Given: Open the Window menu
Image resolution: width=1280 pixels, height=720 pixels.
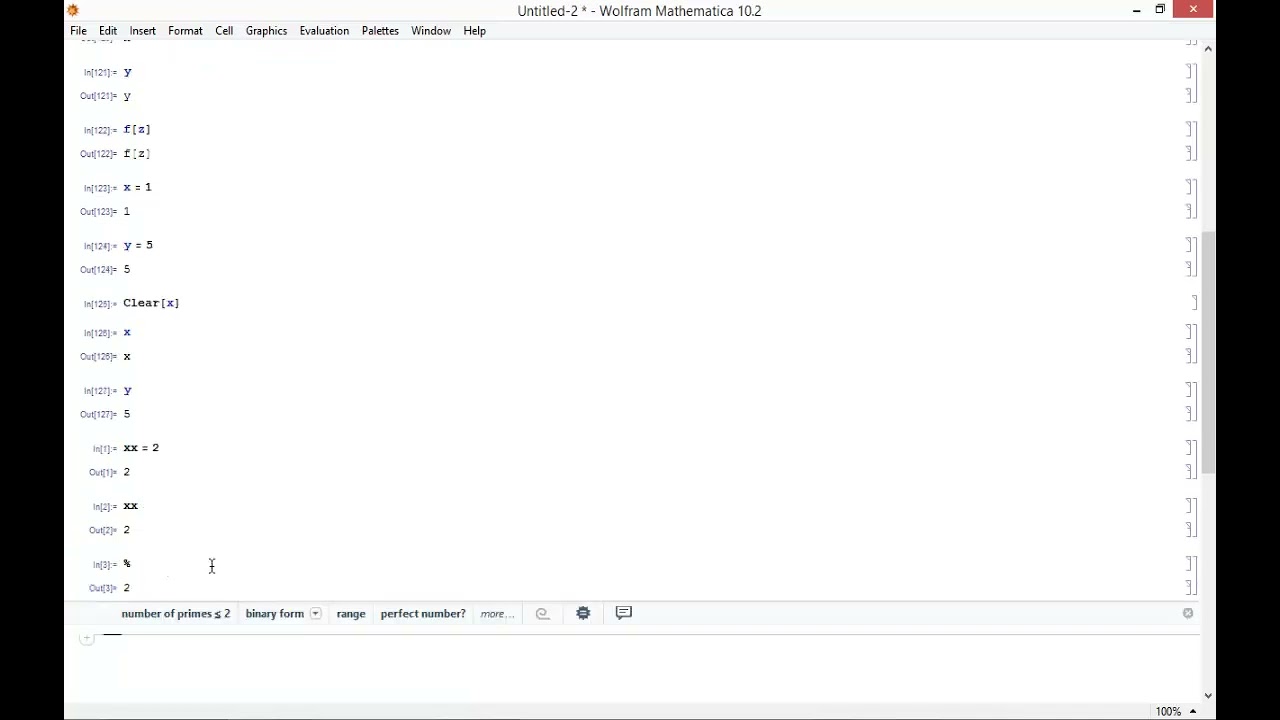Looking at the screenshot, I should click(431, 31).
